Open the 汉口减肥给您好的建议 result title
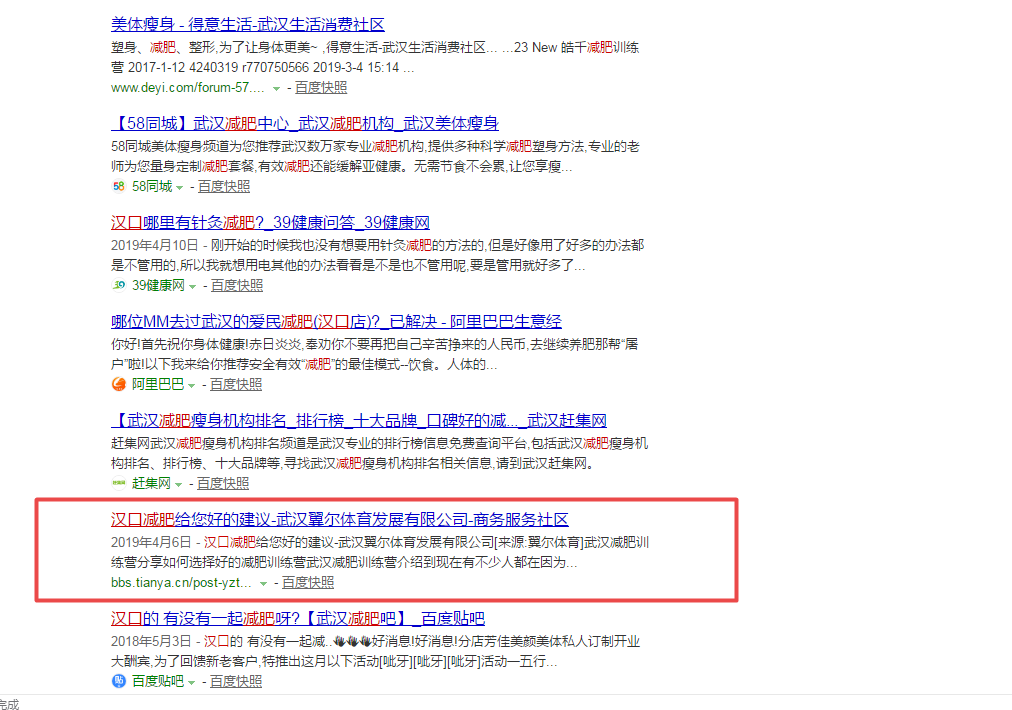 (x=339, y=520)
